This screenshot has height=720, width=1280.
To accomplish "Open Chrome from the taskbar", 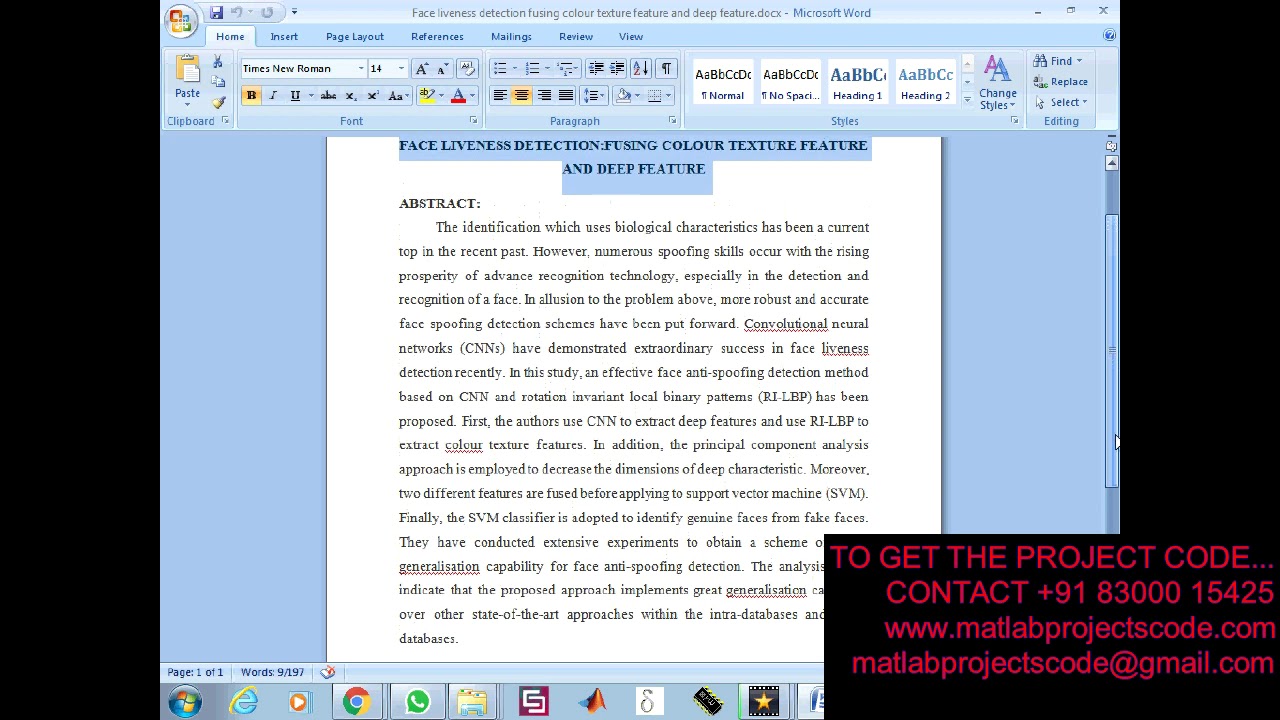I will 356,702.
